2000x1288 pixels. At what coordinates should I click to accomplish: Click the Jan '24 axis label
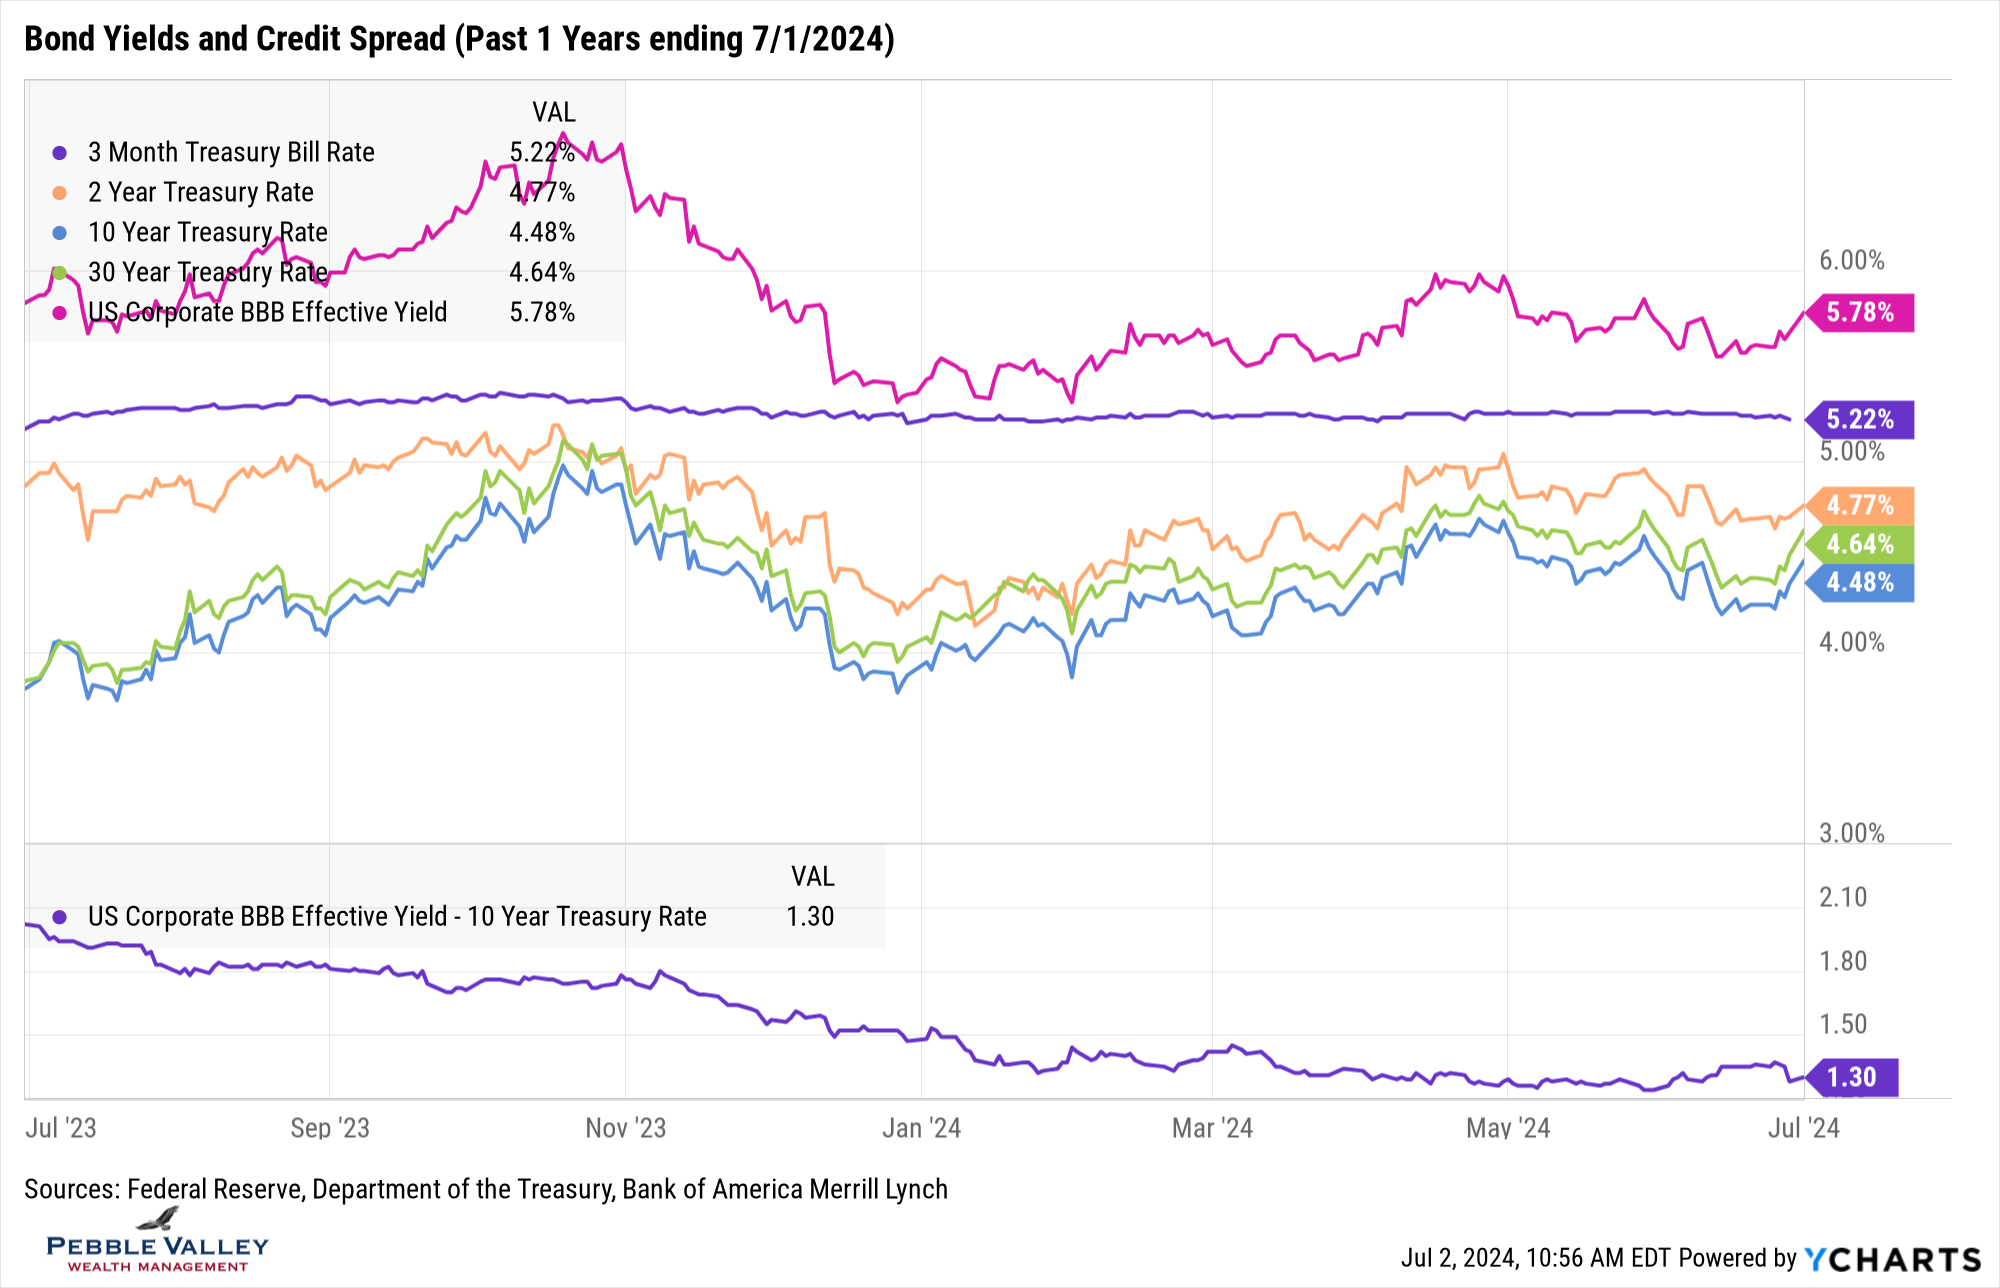click(x=921, y=1129)
